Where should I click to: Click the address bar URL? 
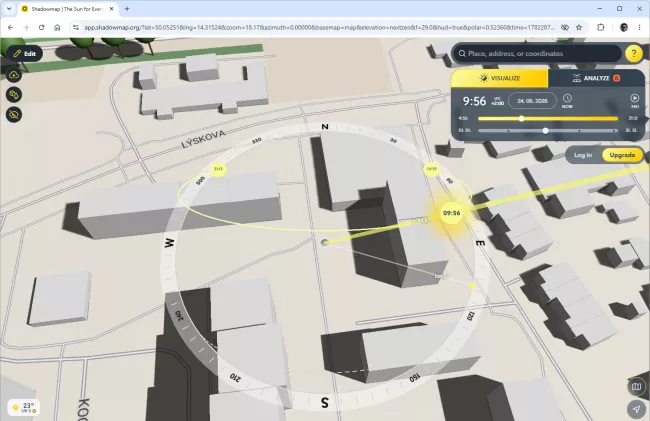click(319, 27)
